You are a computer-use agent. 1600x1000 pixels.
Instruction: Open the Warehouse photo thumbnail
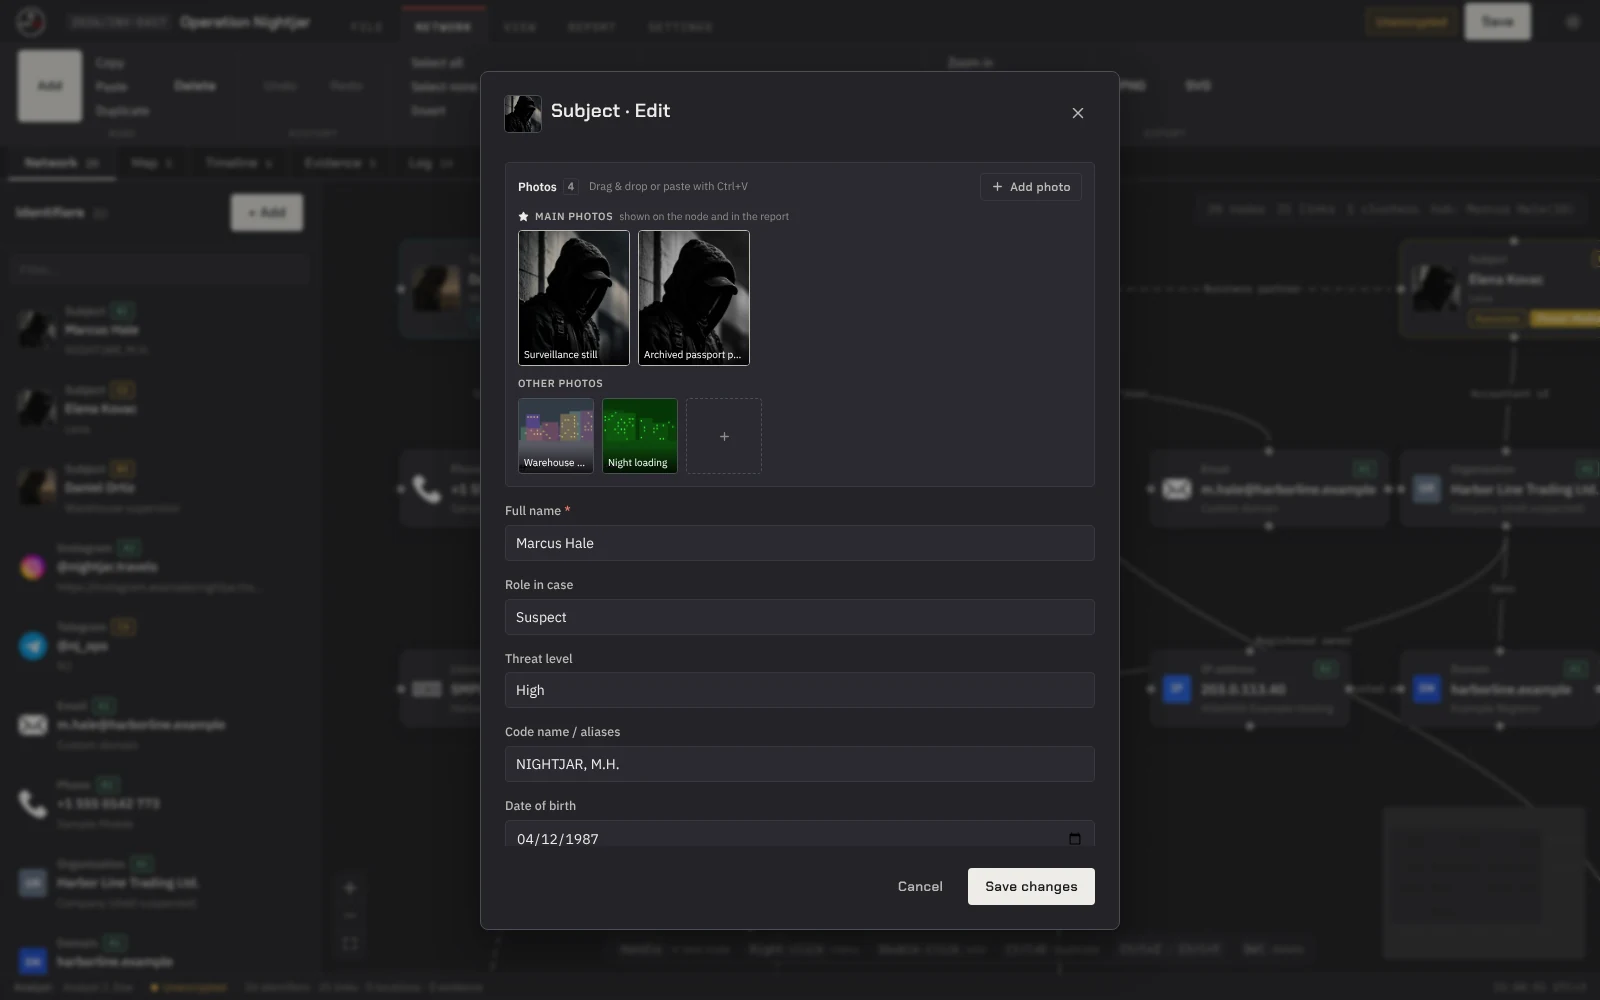(556, 436)
